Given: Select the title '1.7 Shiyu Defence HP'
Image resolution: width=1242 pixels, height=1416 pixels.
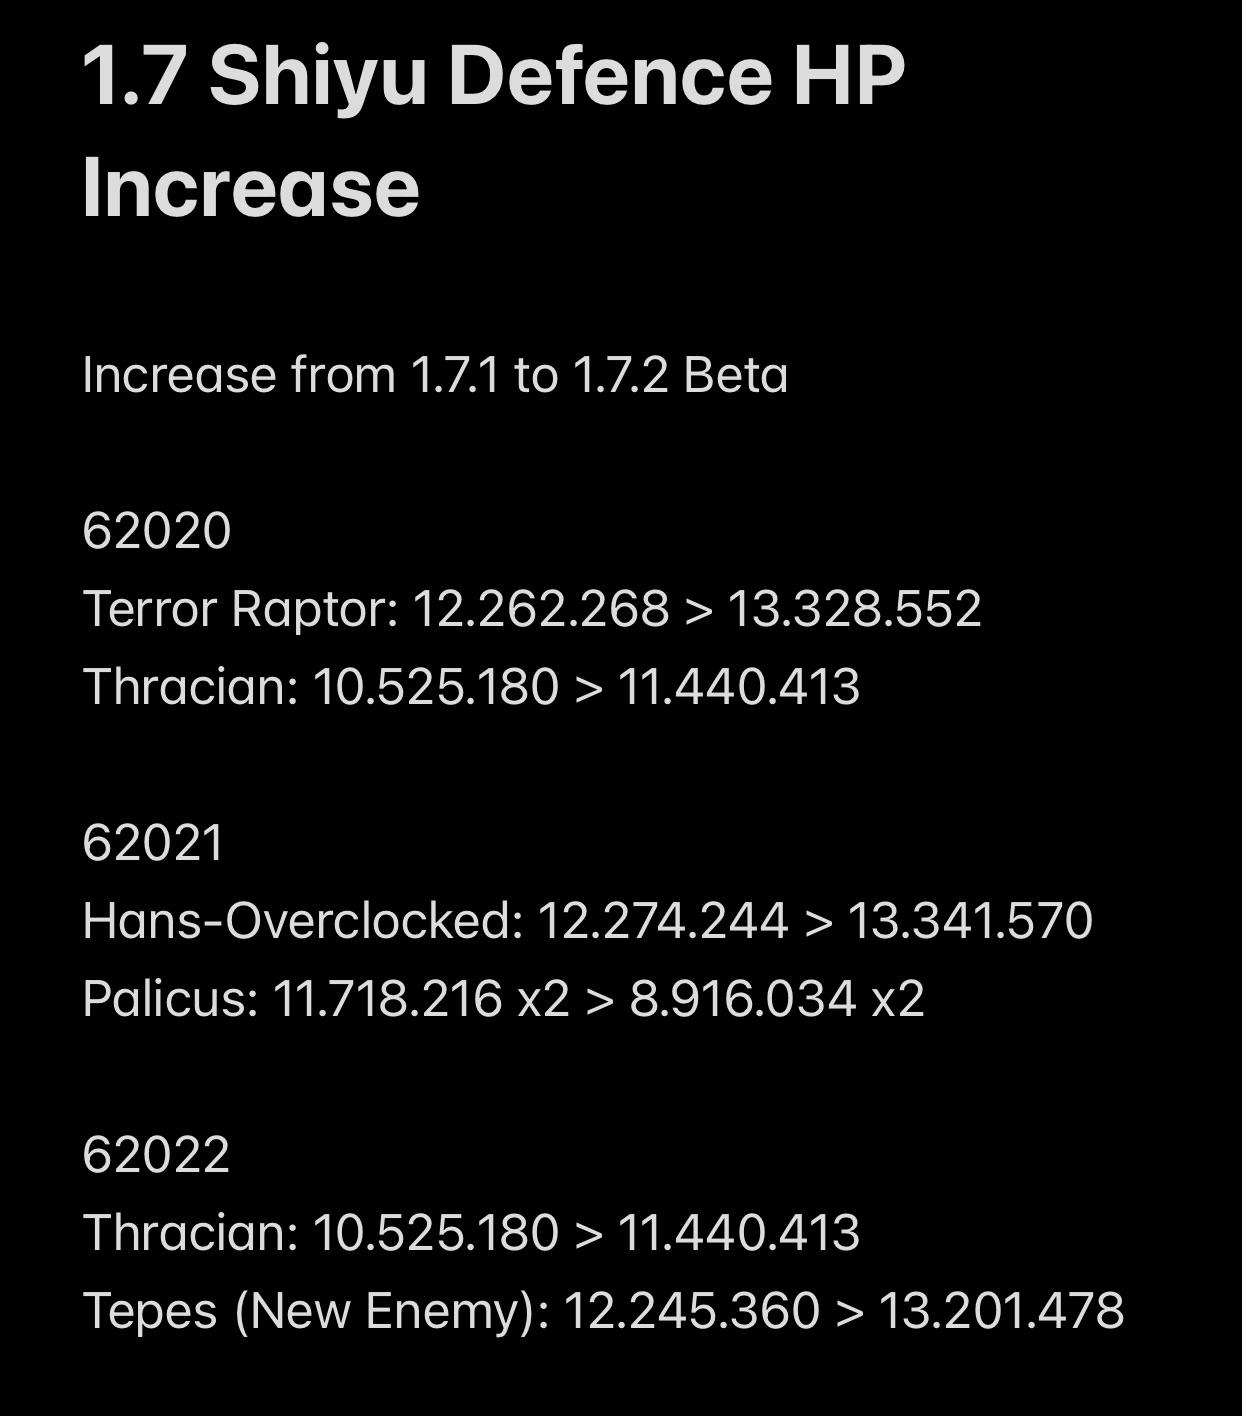Looking at the screenshot, I should click(494, 76).
